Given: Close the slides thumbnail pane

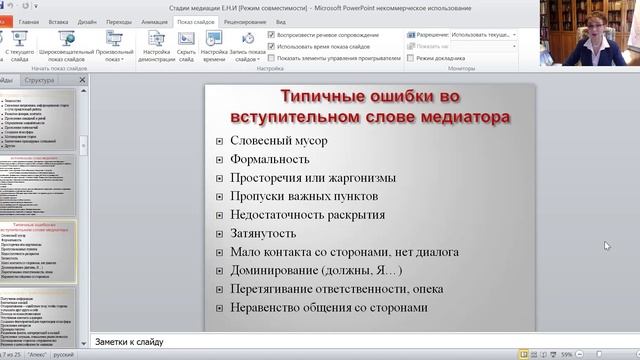Looking at the screenshot, I should click(82, 80).
